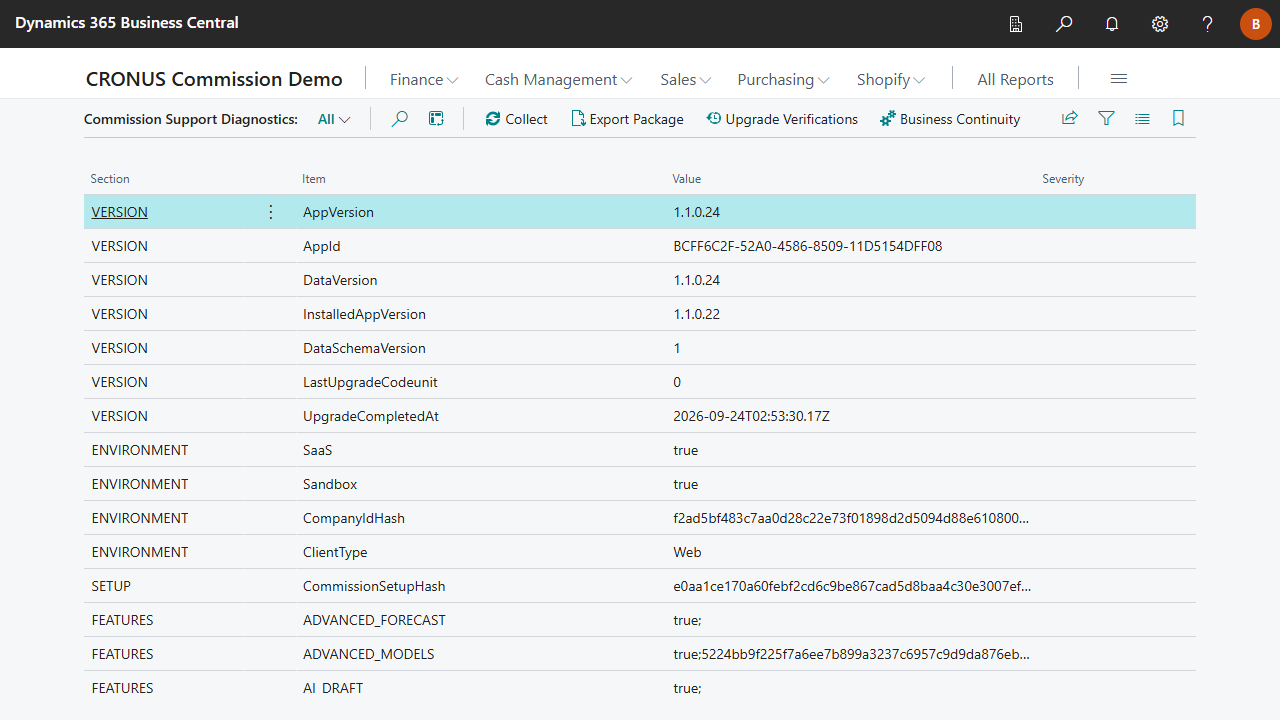Select the CommissionSetupHash item
Viewport: 1280px width, 720px height.
coord(374,586)
